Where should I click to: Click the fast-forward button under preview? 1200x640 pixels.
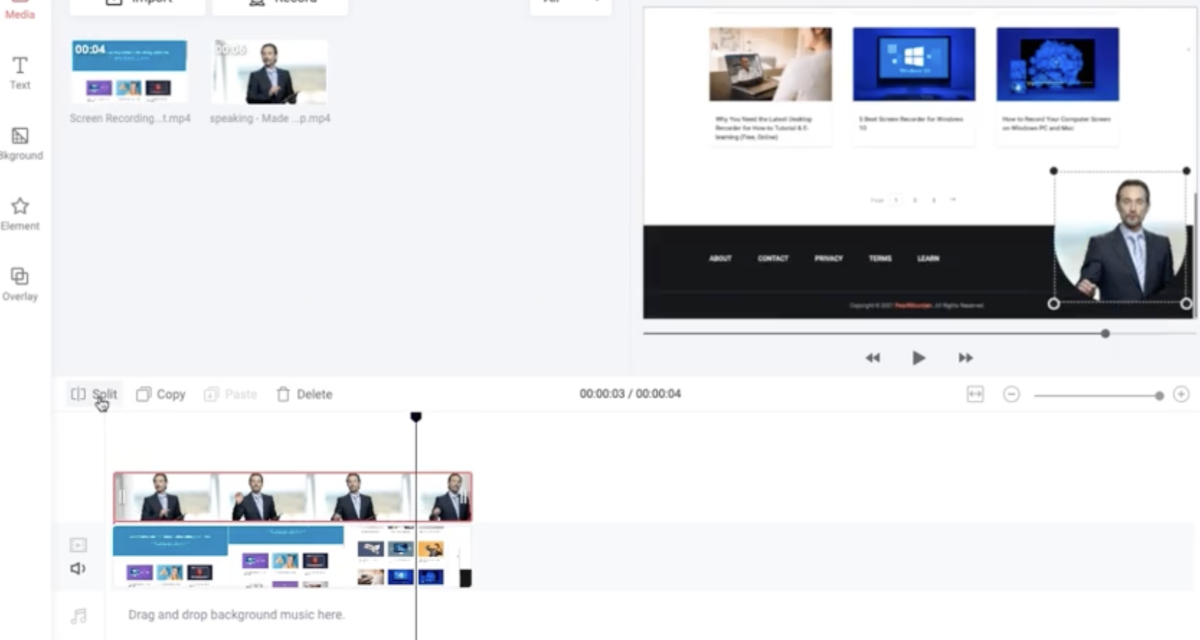tap(965, 358)
